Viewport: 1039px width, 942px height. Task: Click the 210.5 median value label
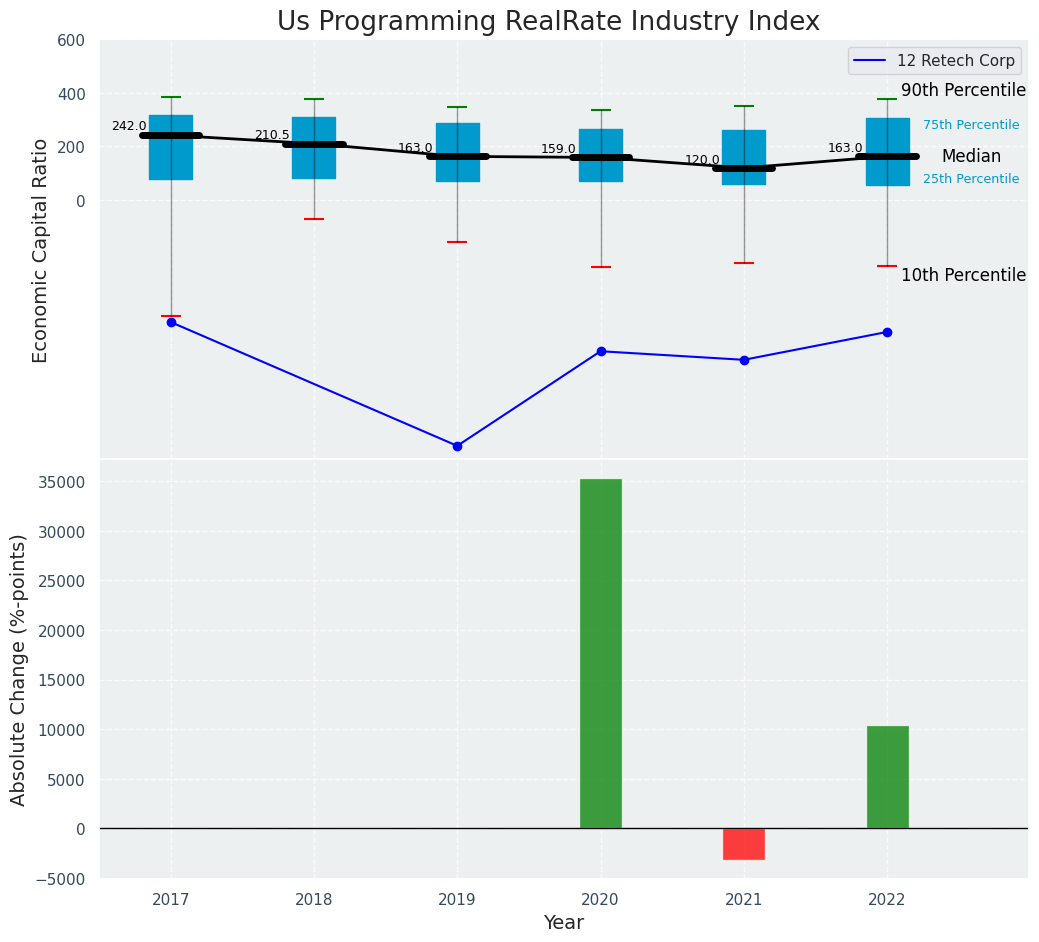[272, 136]
